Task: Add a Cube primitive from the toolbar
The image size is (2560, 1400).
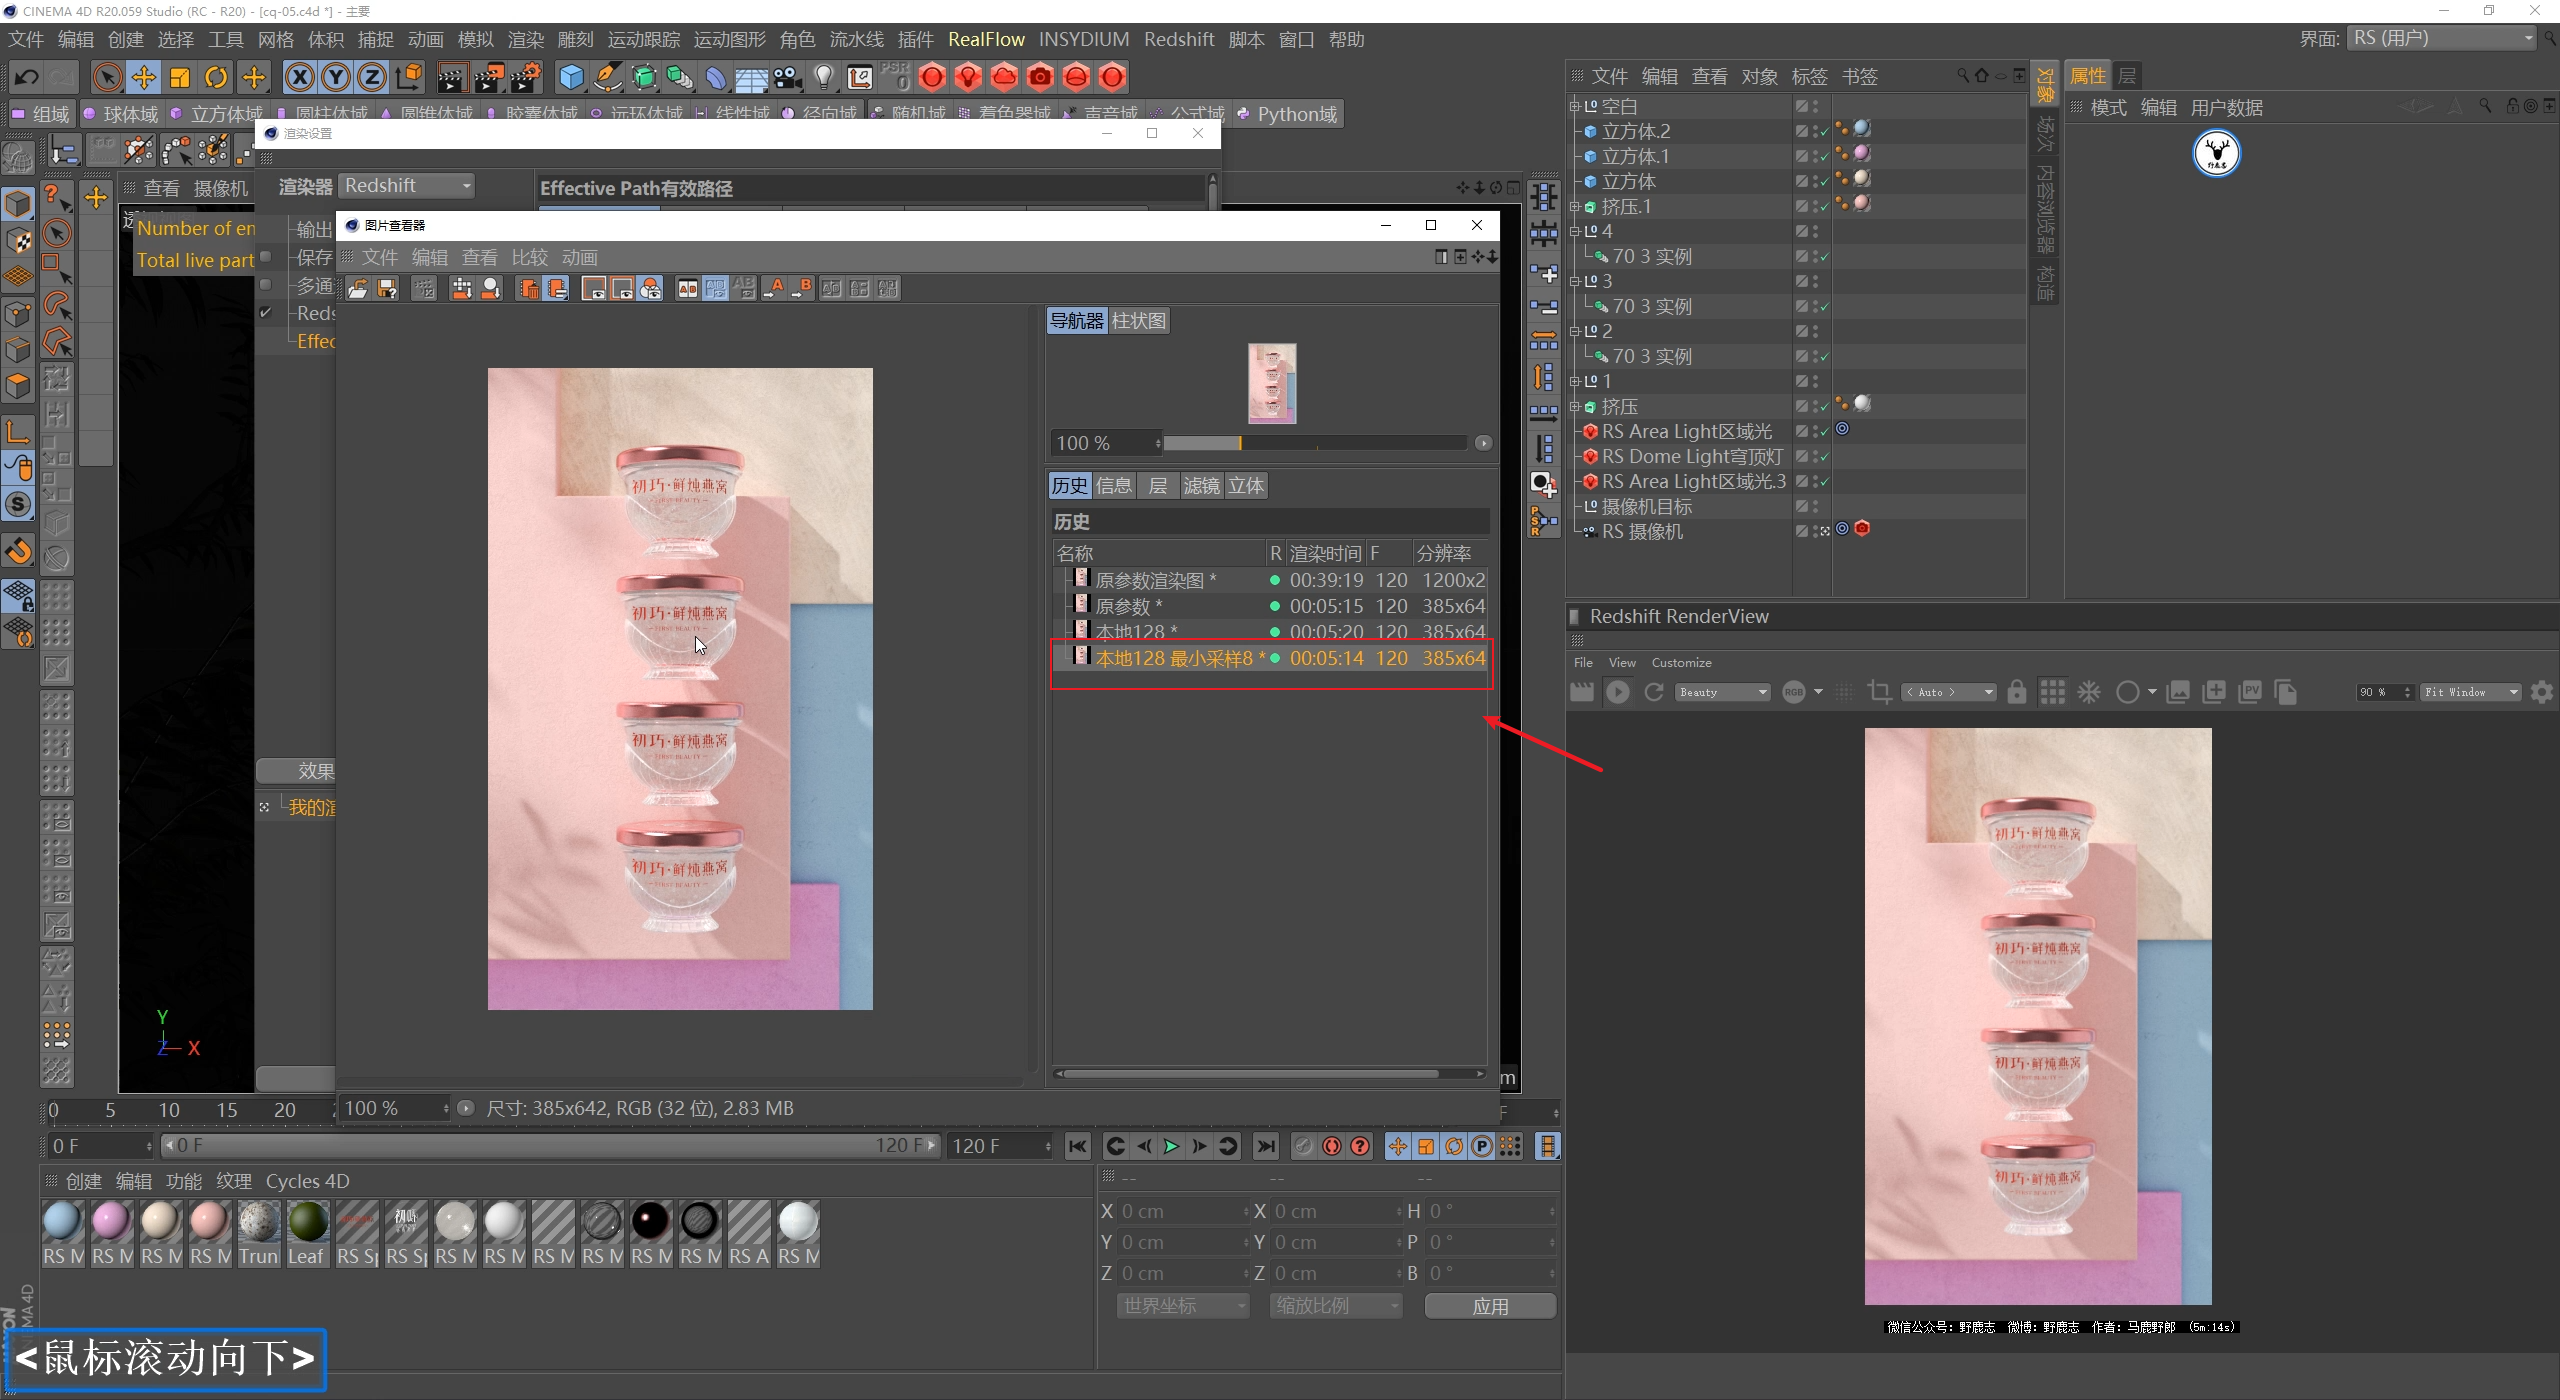Action: pyautogui.click(x=571, y=77)
